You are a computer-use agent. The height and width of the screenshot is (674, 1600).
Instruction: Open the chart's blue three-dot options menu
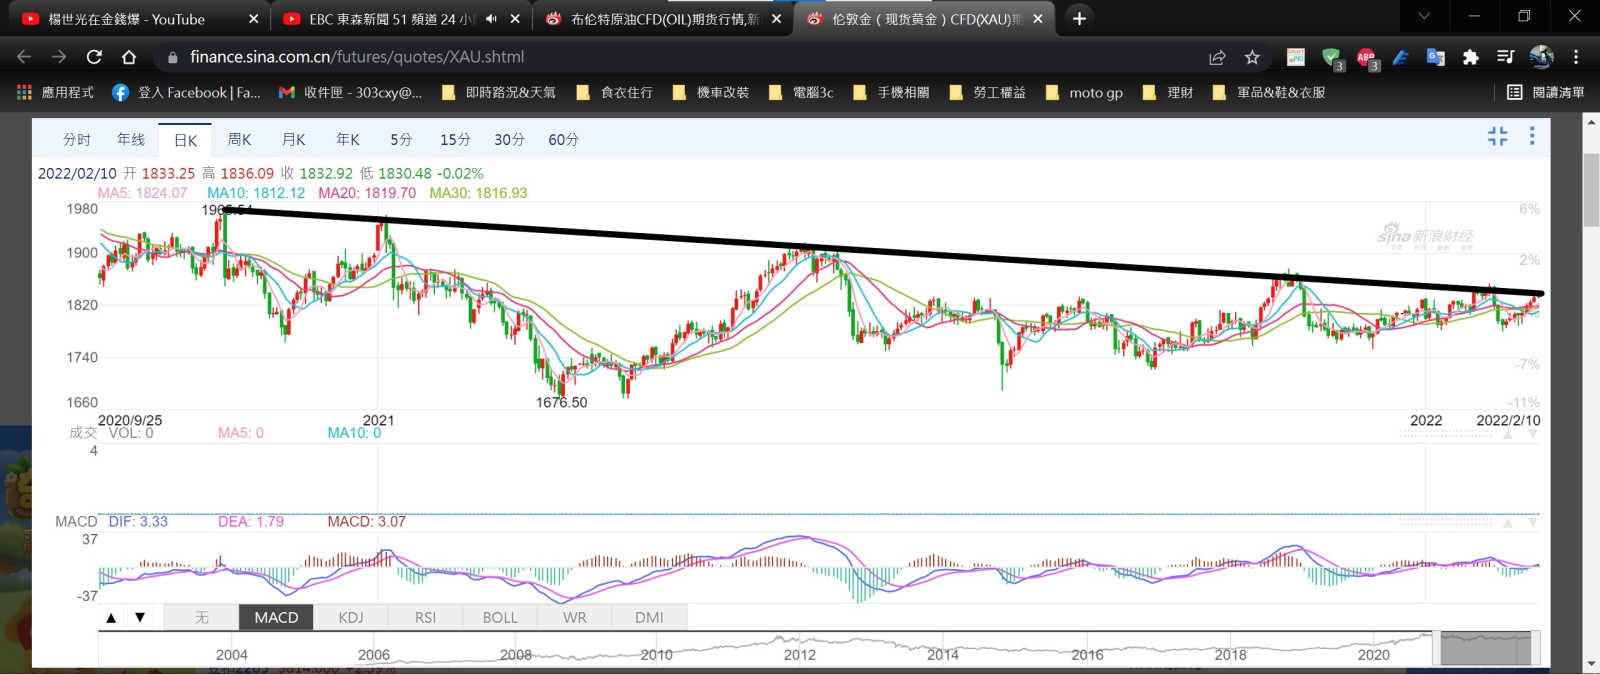(1531, 137)
